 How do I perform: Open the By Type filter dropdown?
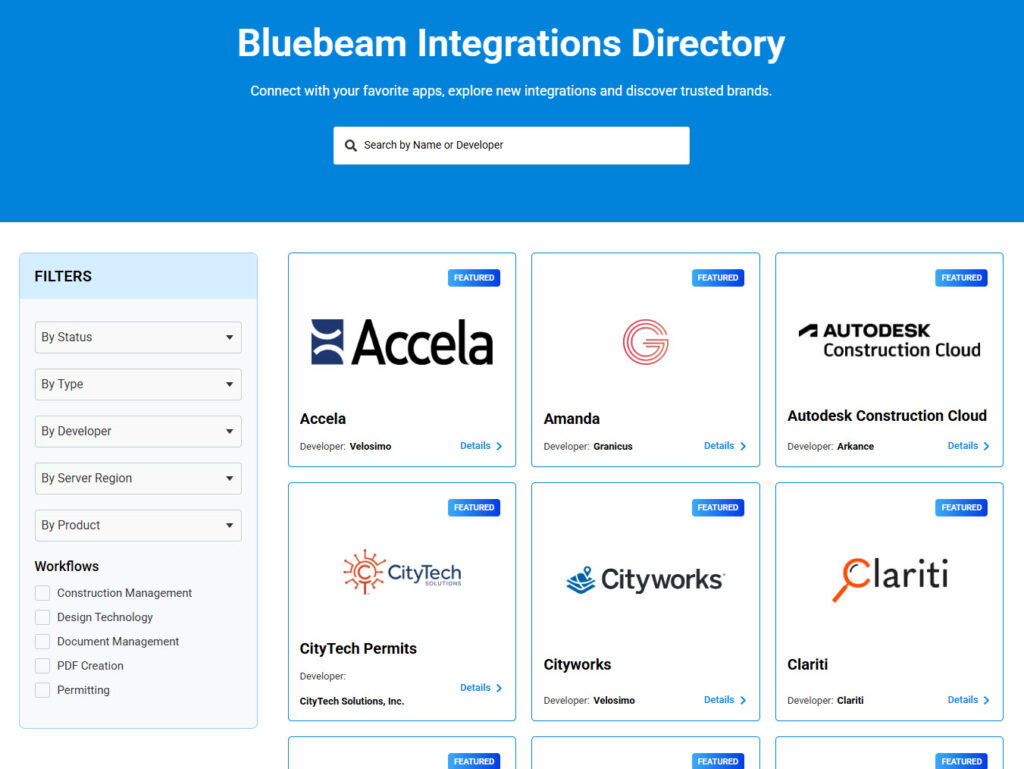click(138, 384)
